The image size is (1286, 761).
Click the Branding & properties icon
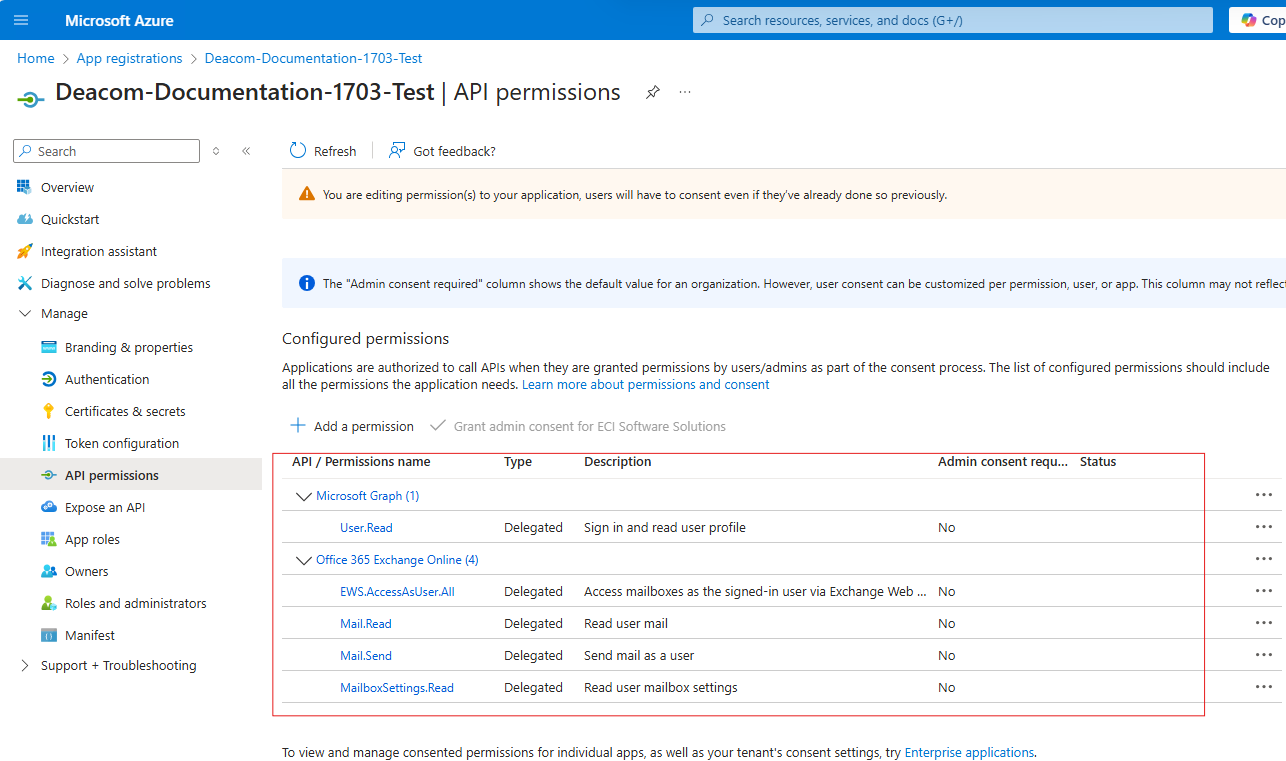pos(48,347)
